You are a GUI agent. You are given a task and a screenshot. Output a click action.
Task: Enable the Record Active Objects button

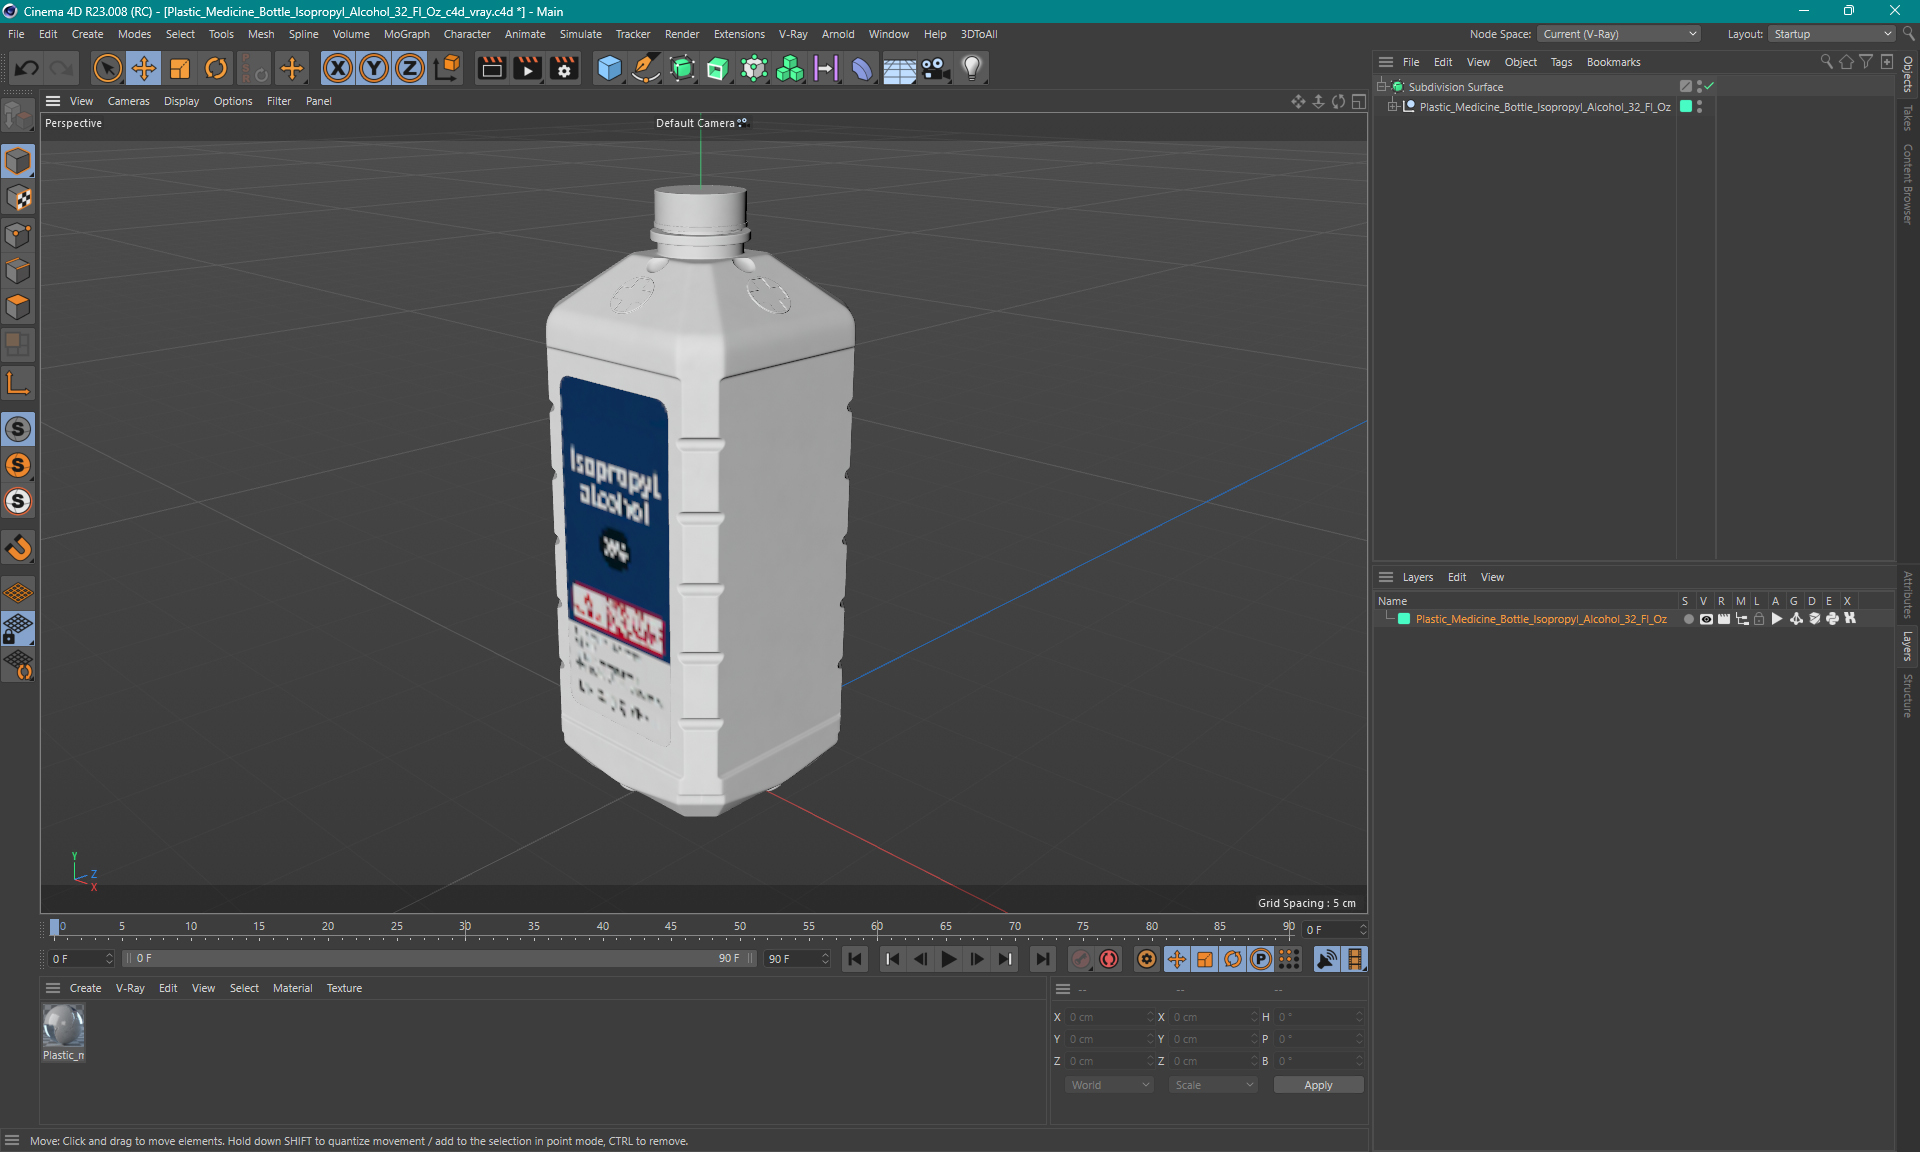pyautogui.click(x=1081, y=959)
